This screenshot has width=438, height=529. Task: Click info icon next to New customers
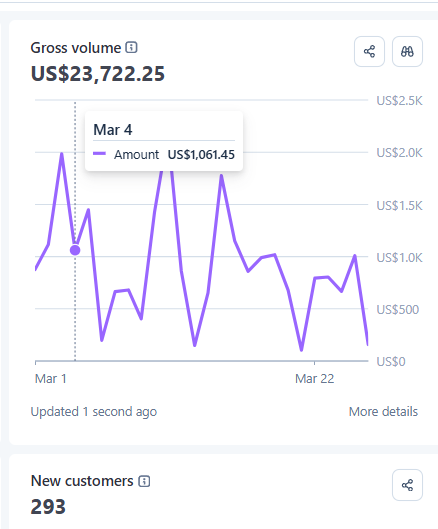coord(144,481)
